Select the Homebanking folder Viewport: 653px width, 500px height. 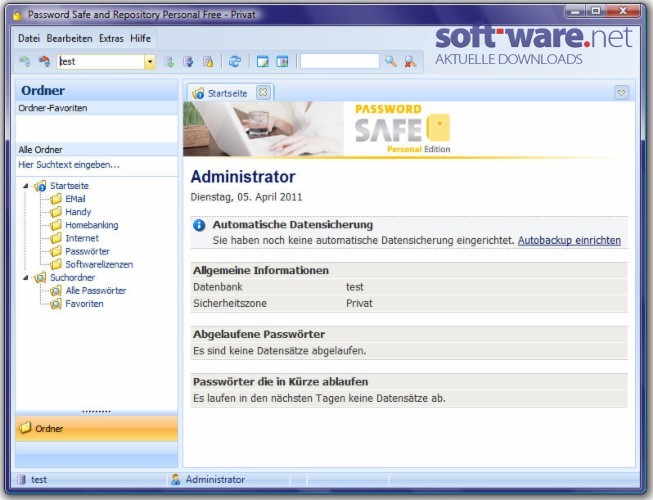(92, 225)
